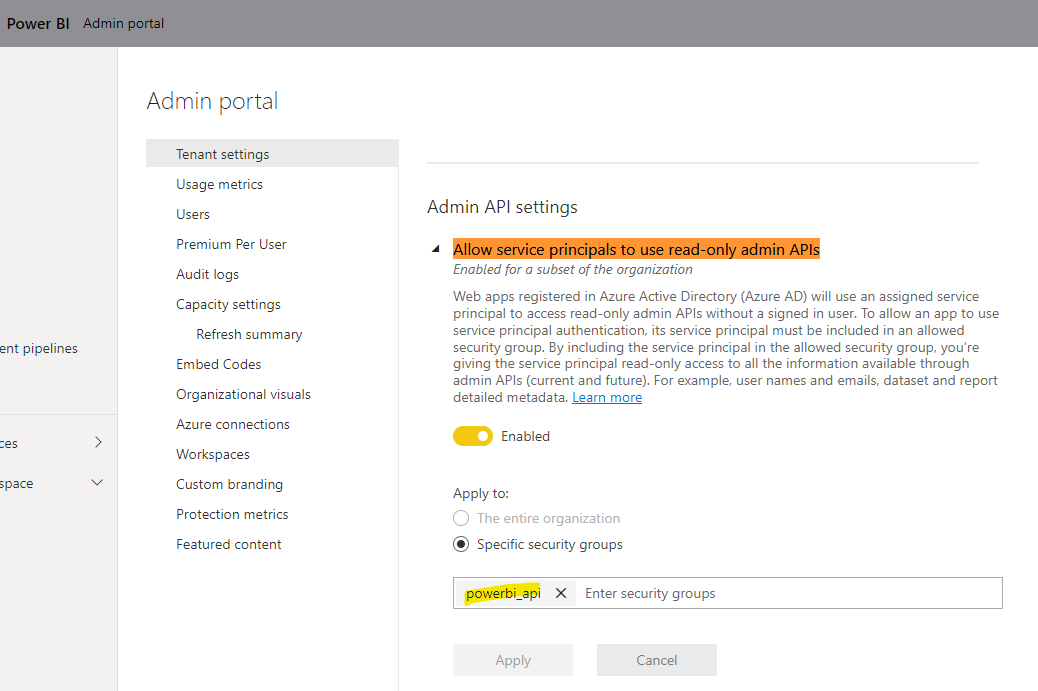View Audit logs

click(207, 274)
